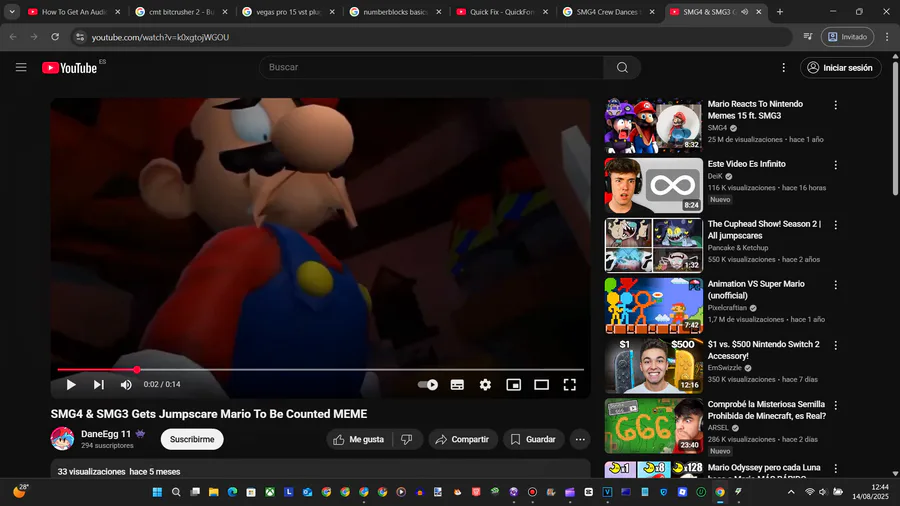Open Chrome three-dot menu
This screenshot has width=900, height=506.
pyautogui.click(x=887, y=37)
